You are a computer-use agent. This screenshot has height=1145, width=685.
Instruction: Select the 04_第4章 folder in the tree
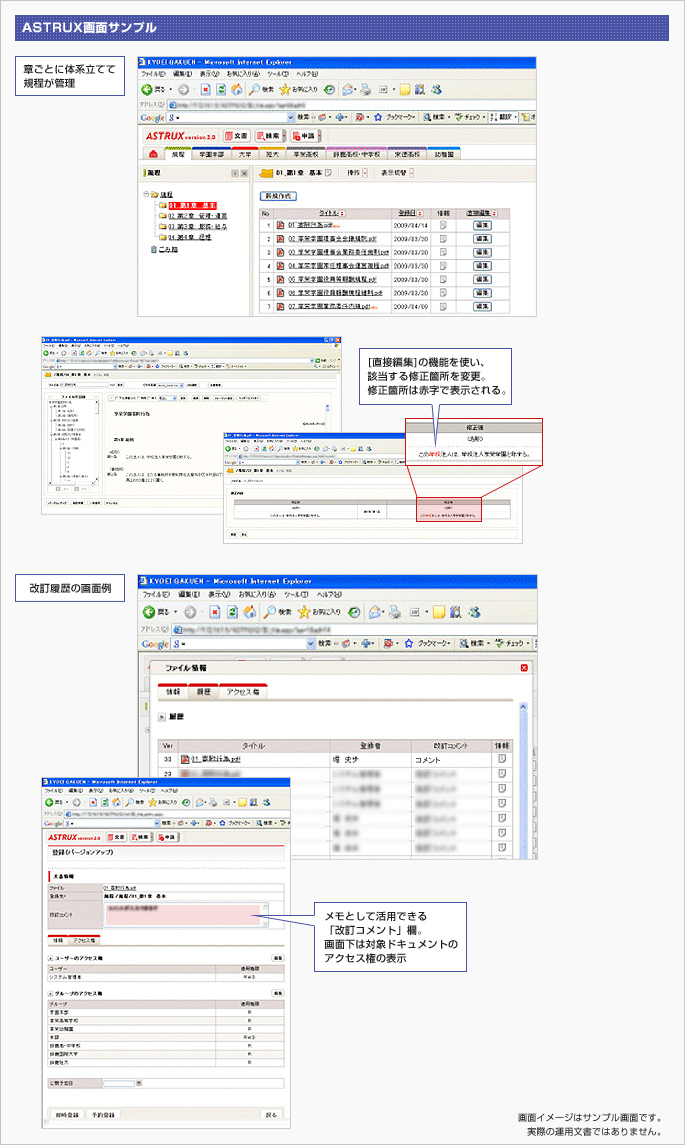pos(189,237)
